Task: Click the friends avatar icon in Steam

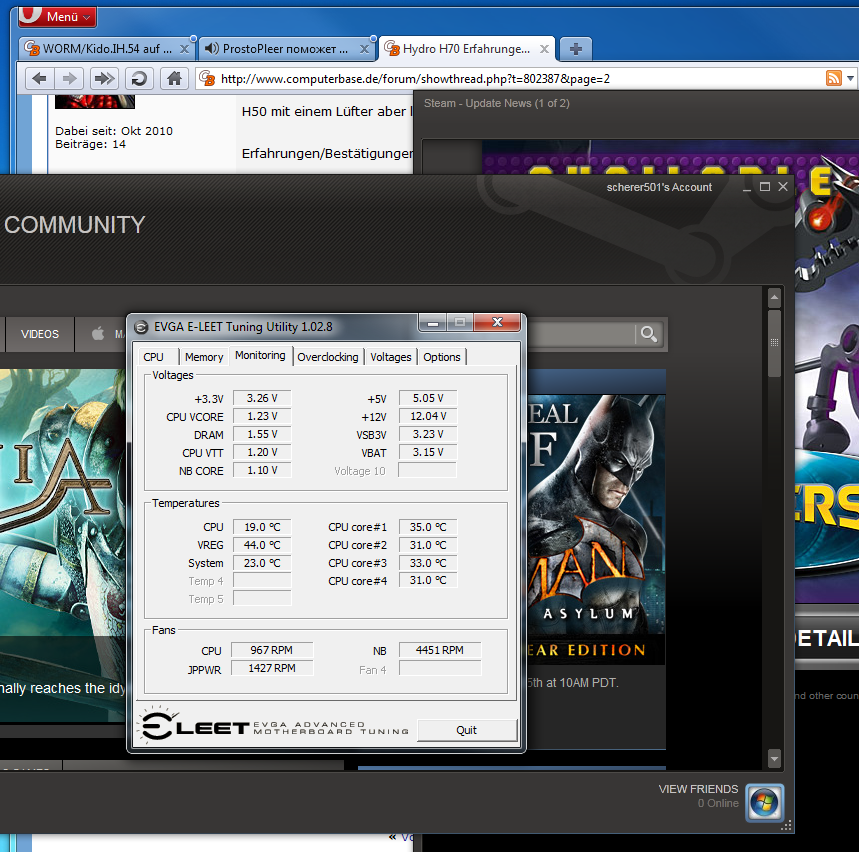Action: pos(764,803)
